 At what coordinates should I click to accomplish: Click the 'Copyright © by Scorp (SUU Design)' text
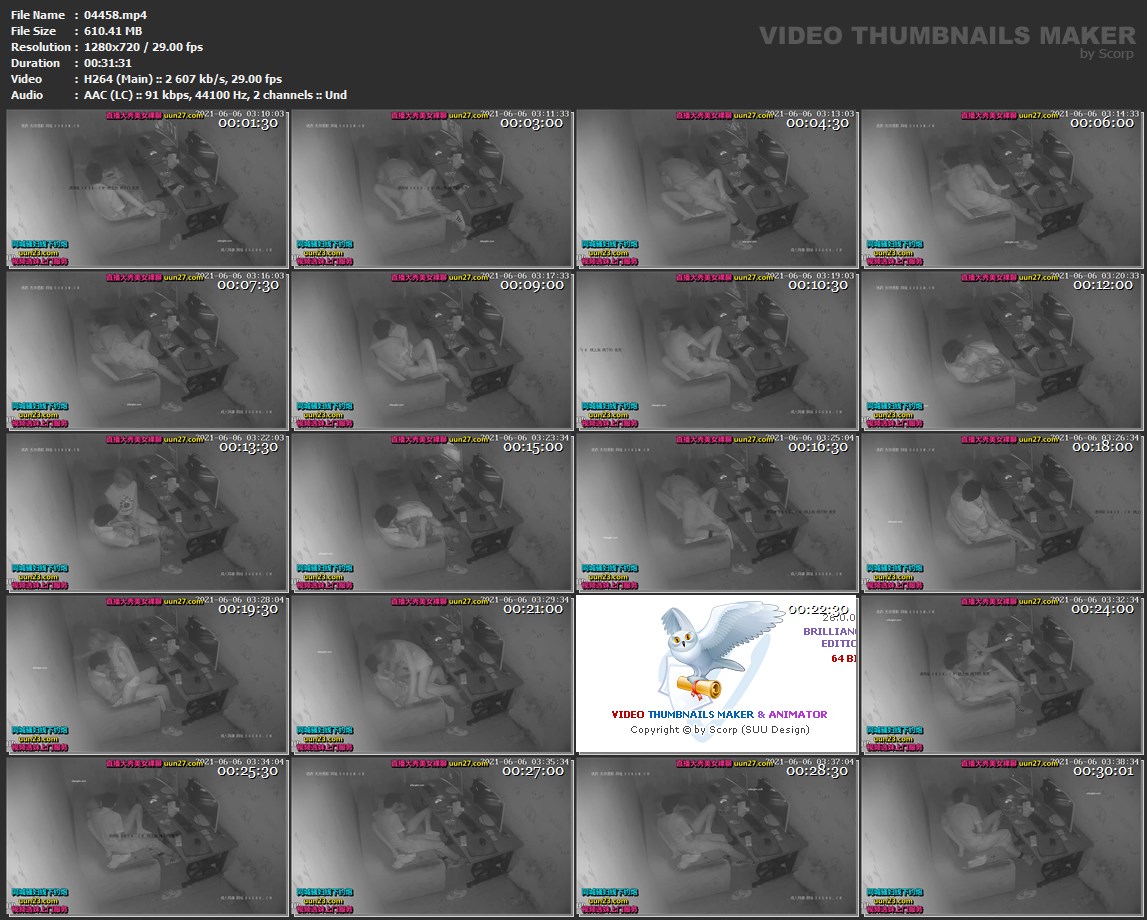[x=720, y=730]
